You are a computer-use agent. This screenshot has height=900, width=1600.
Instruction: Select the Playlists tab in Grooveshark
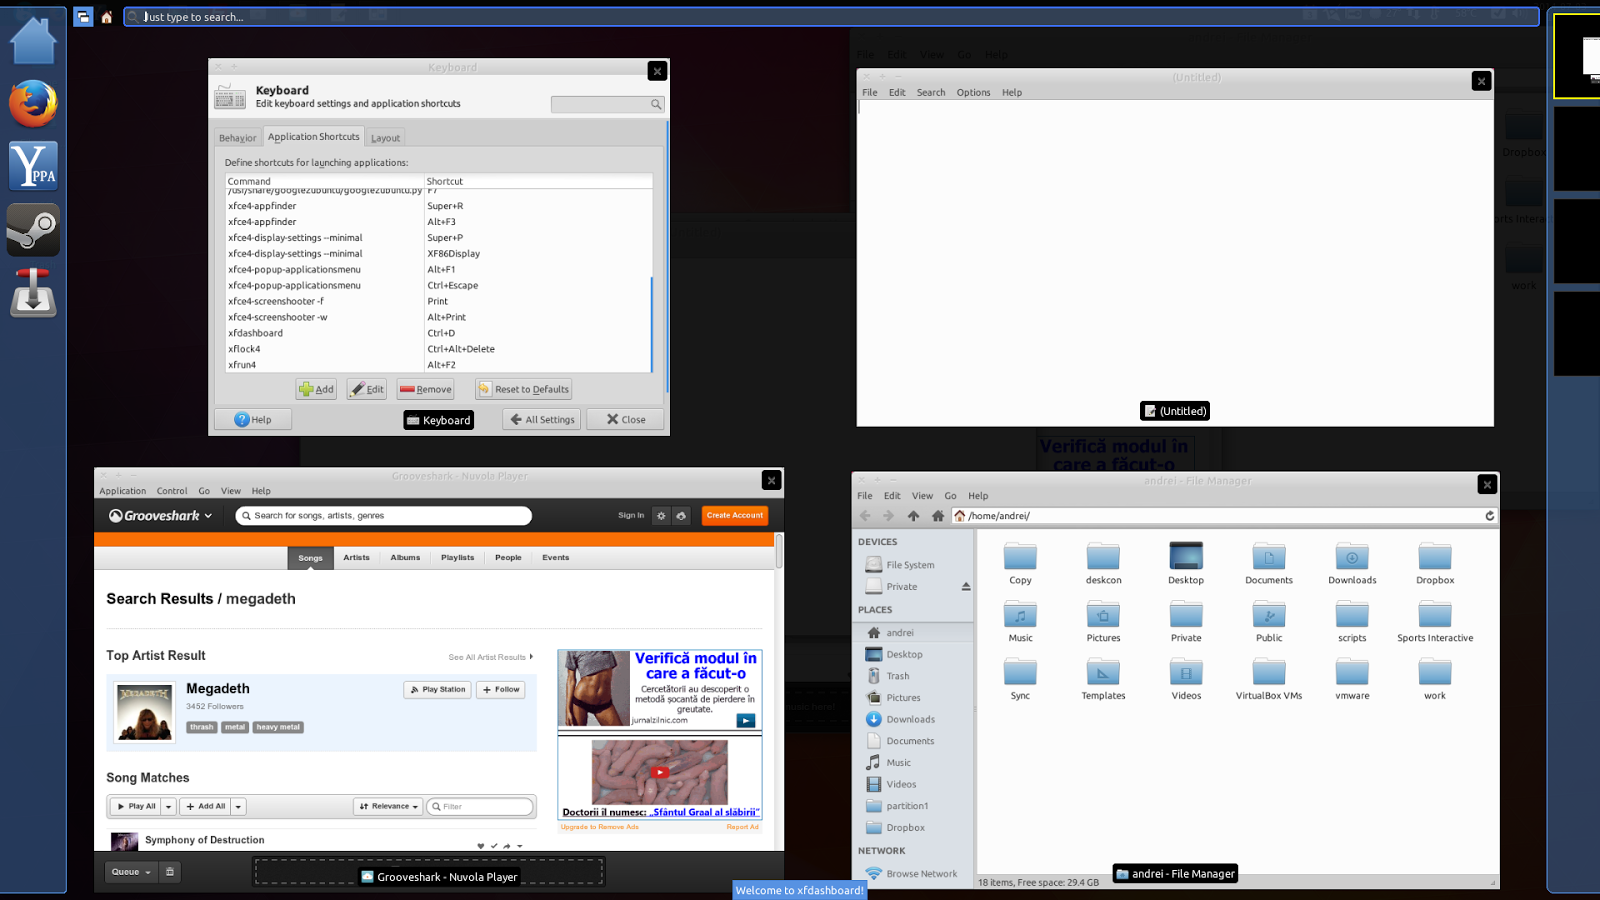tap(458, 558)
